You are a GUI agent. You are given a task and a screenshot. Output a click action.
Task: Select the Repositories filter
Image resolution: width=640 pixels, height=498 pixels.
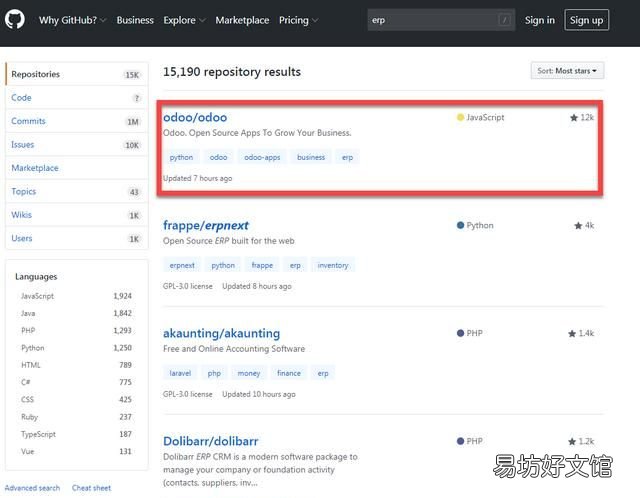point(77,74)
